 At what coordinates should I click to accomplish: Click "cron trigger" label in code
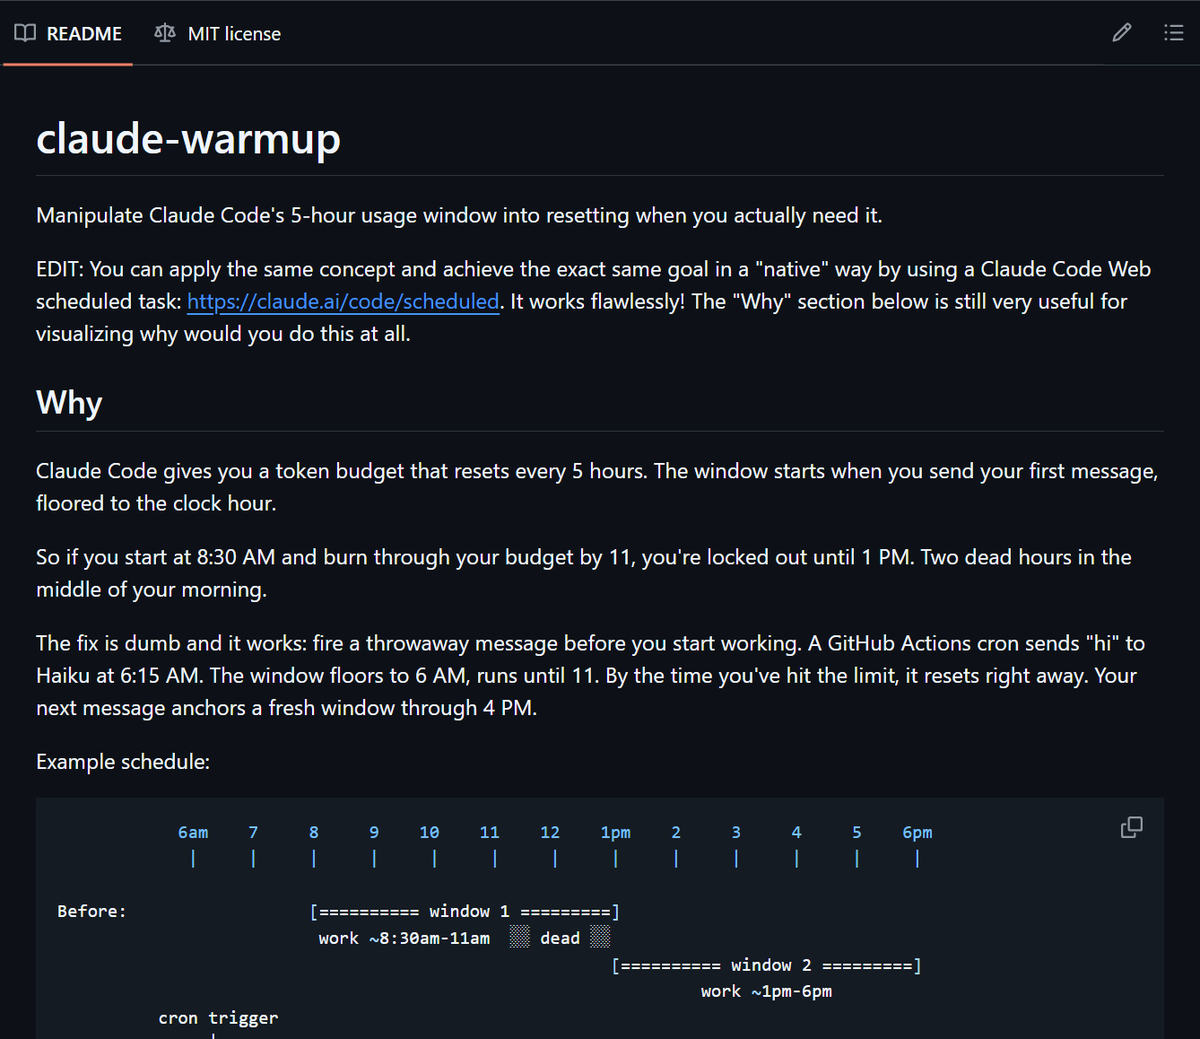218,1018
